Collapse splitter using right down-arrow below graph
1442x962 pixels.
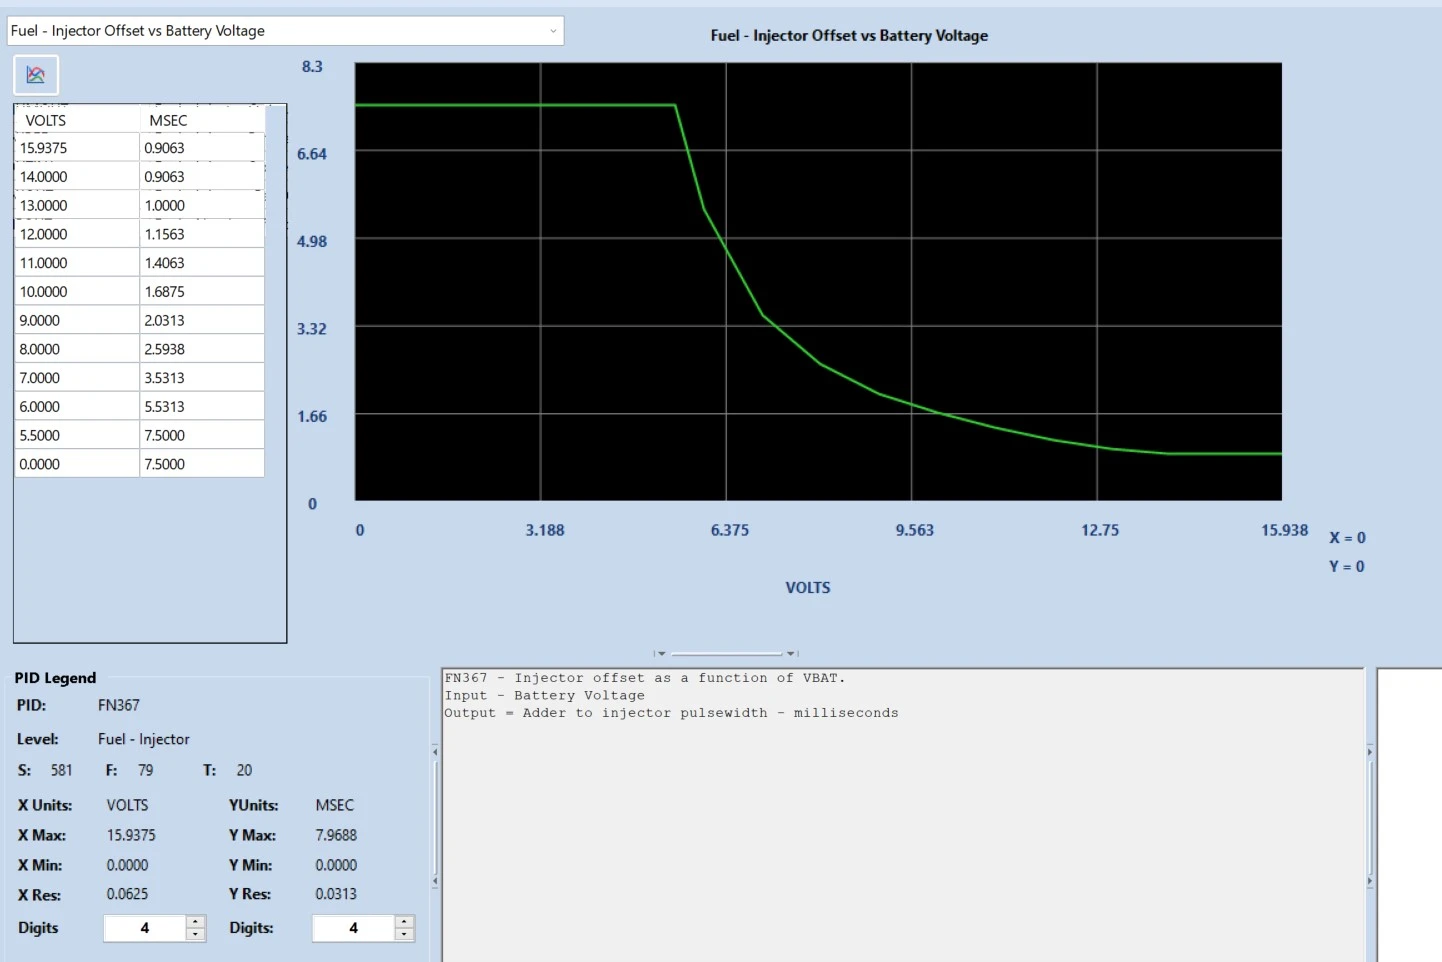click(791, 654)
